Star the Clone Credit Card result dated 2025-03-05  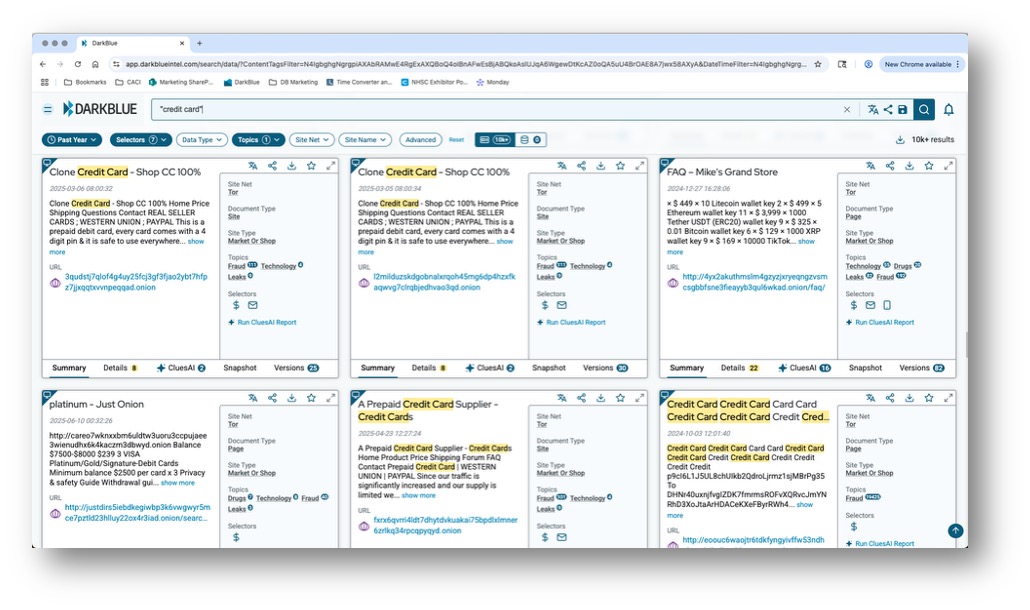tap(620, 166)
